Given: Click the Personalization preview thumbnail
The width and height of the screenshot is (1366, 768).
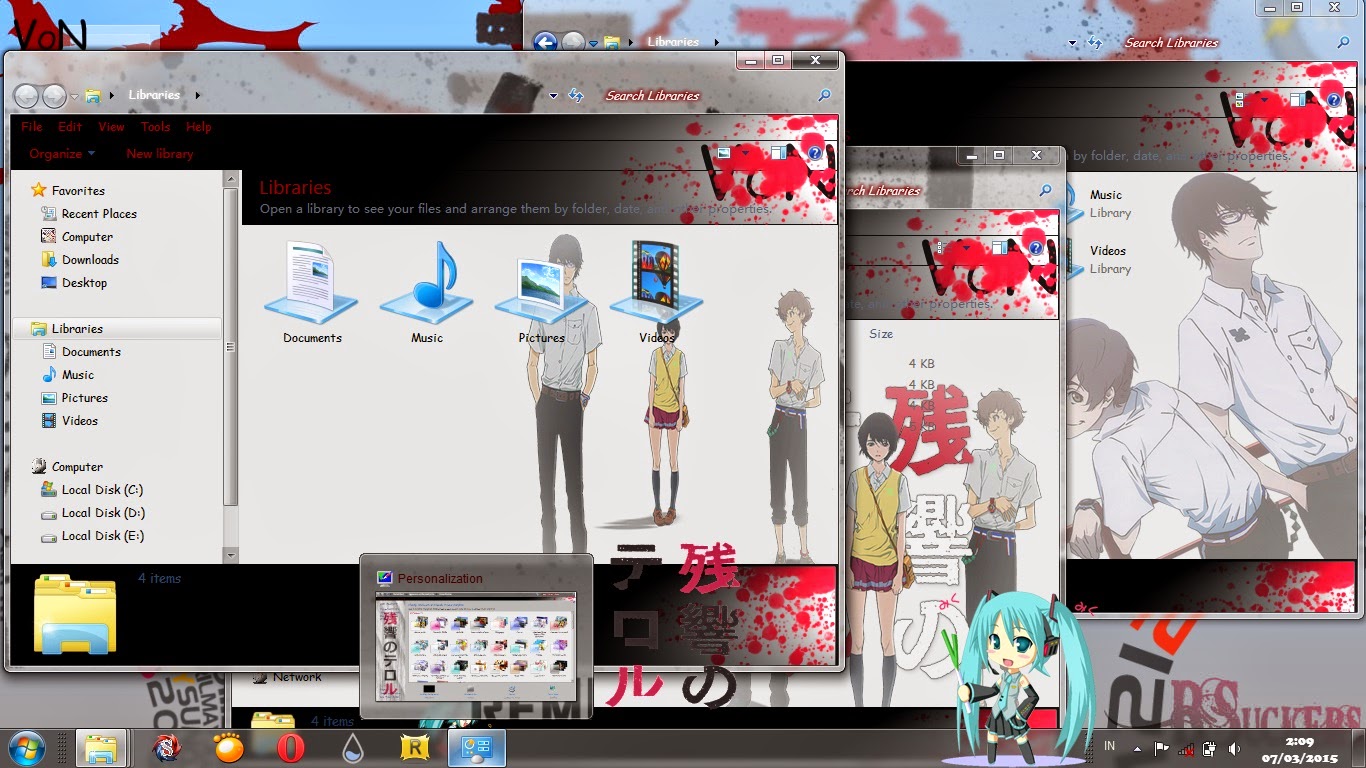Looking at the screenshot, I should click(x=476, y=647).
